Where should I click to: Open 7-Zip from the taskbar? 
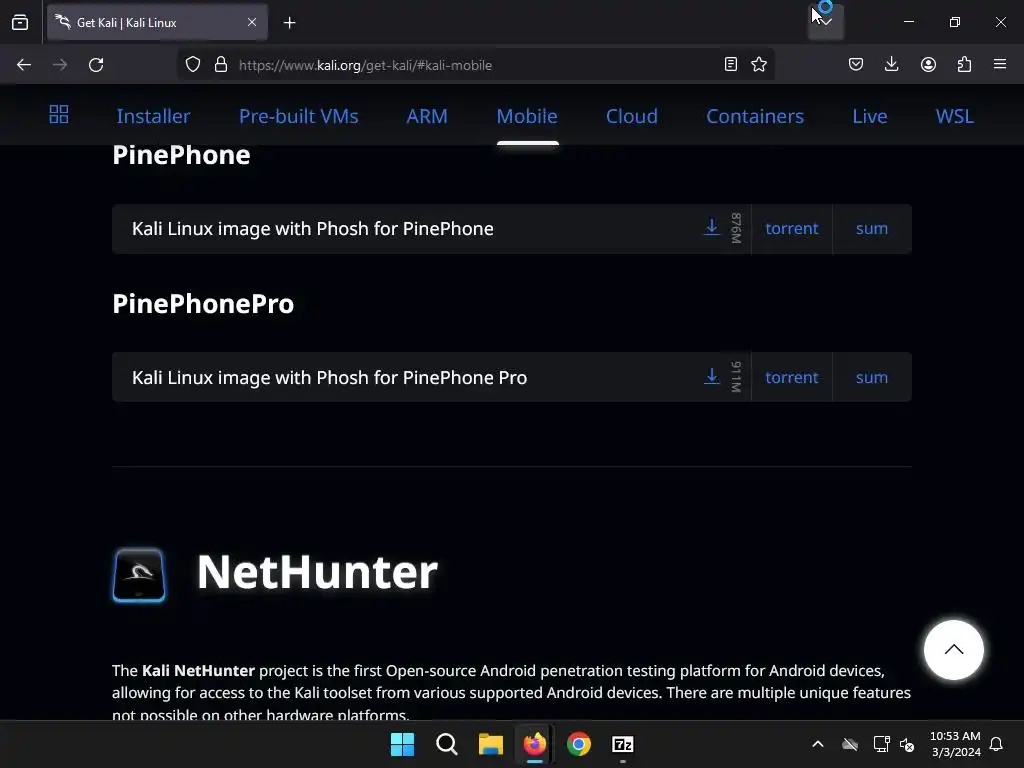622,744
